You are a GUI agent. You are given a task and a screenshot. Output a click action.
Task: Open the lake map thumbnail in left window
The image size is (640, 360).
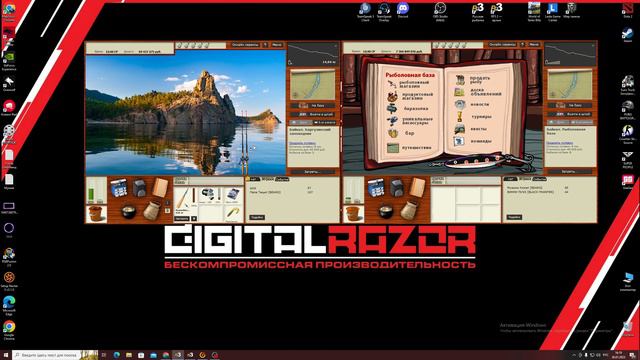click(x=313, y=85)
